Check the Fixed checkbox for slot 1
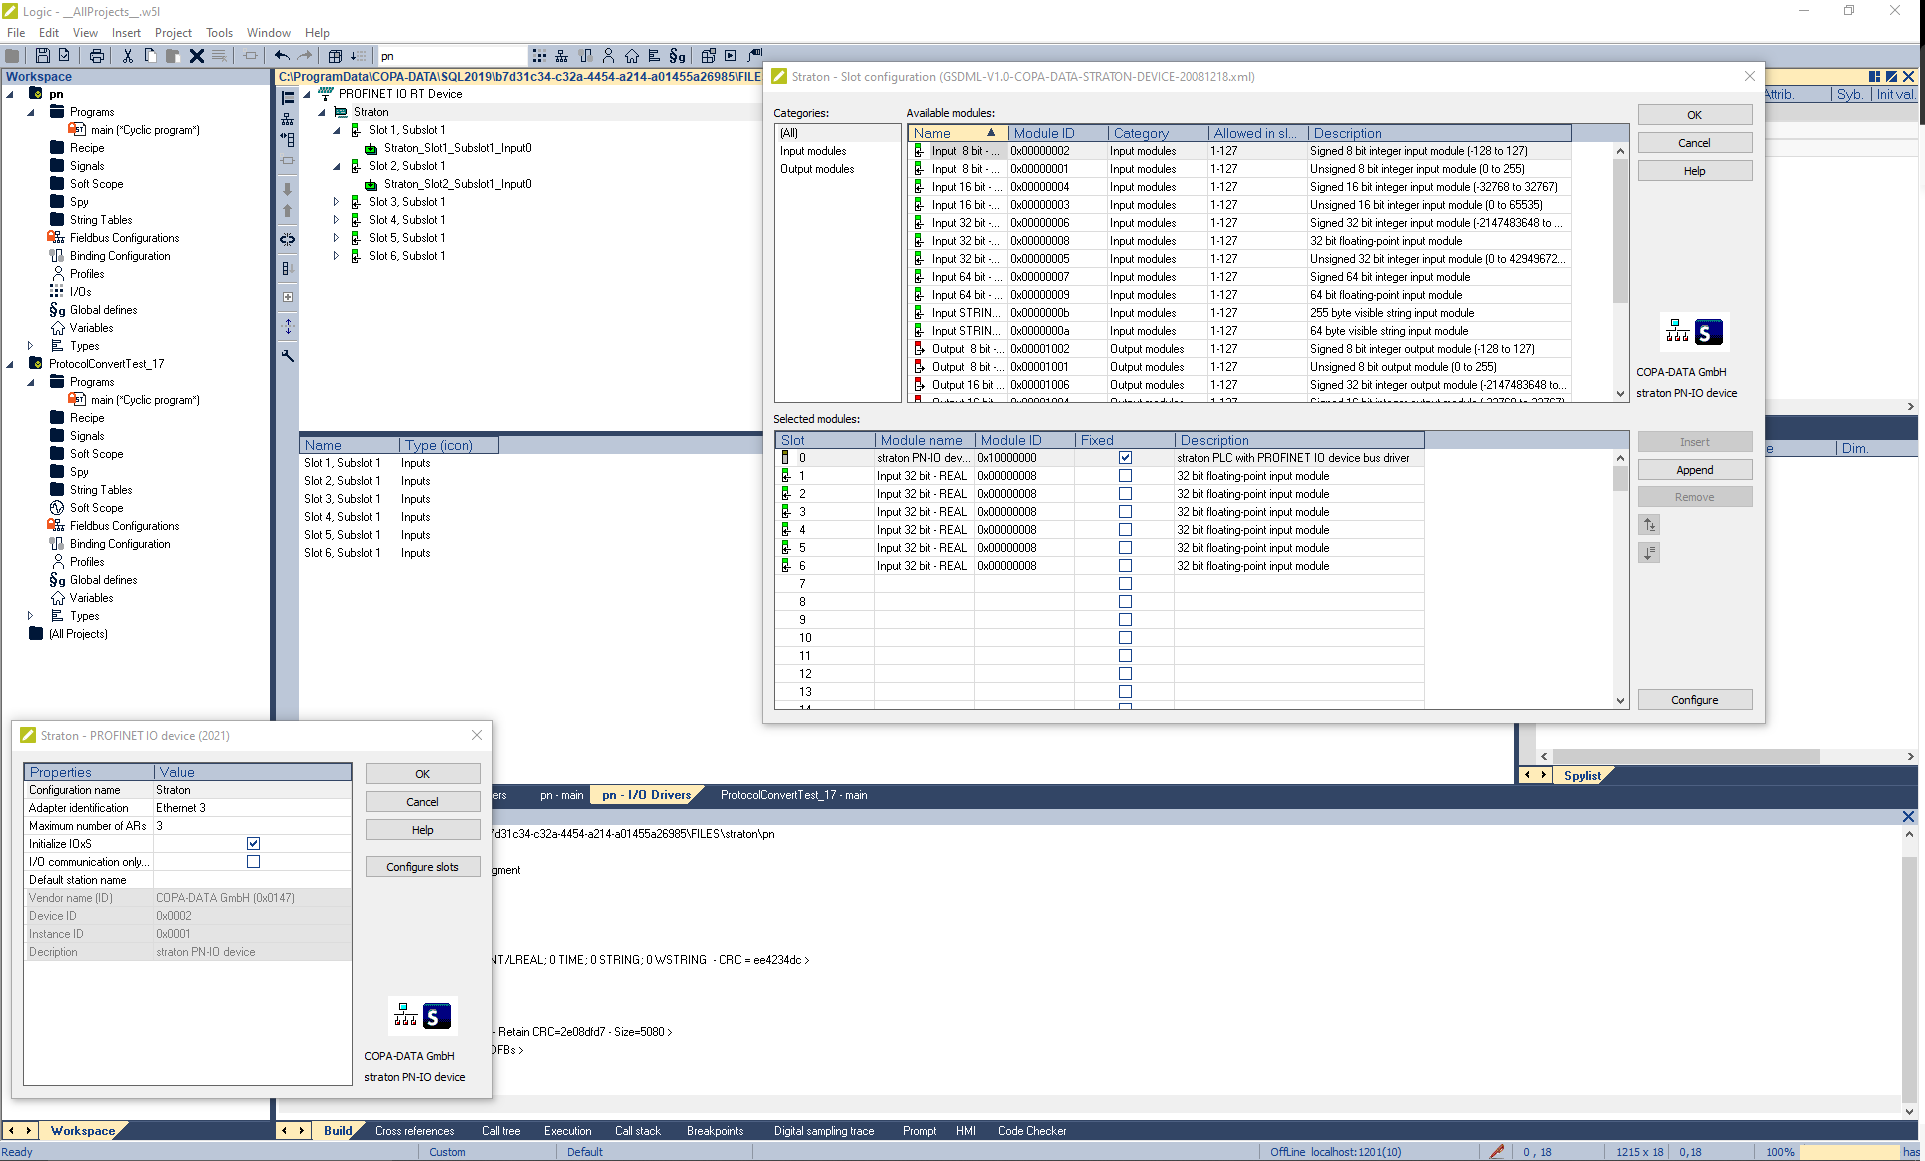Screen dimensions: 1925x1161 tap(1125, 476)
